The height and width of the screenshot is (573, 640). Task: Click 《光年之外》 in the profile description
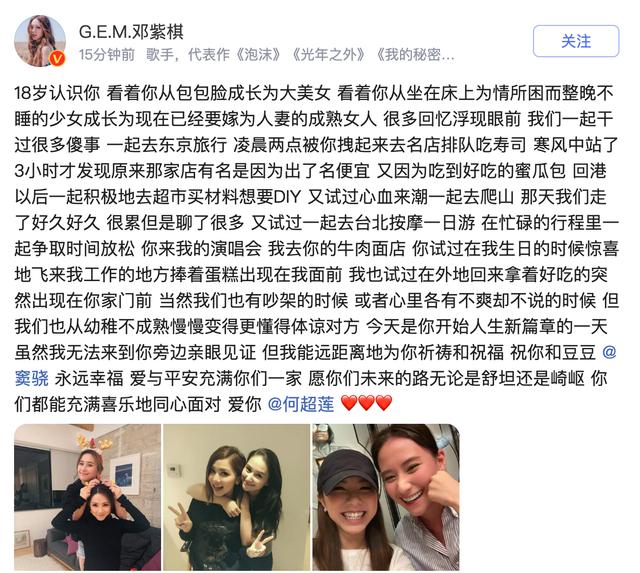[329, 55]
